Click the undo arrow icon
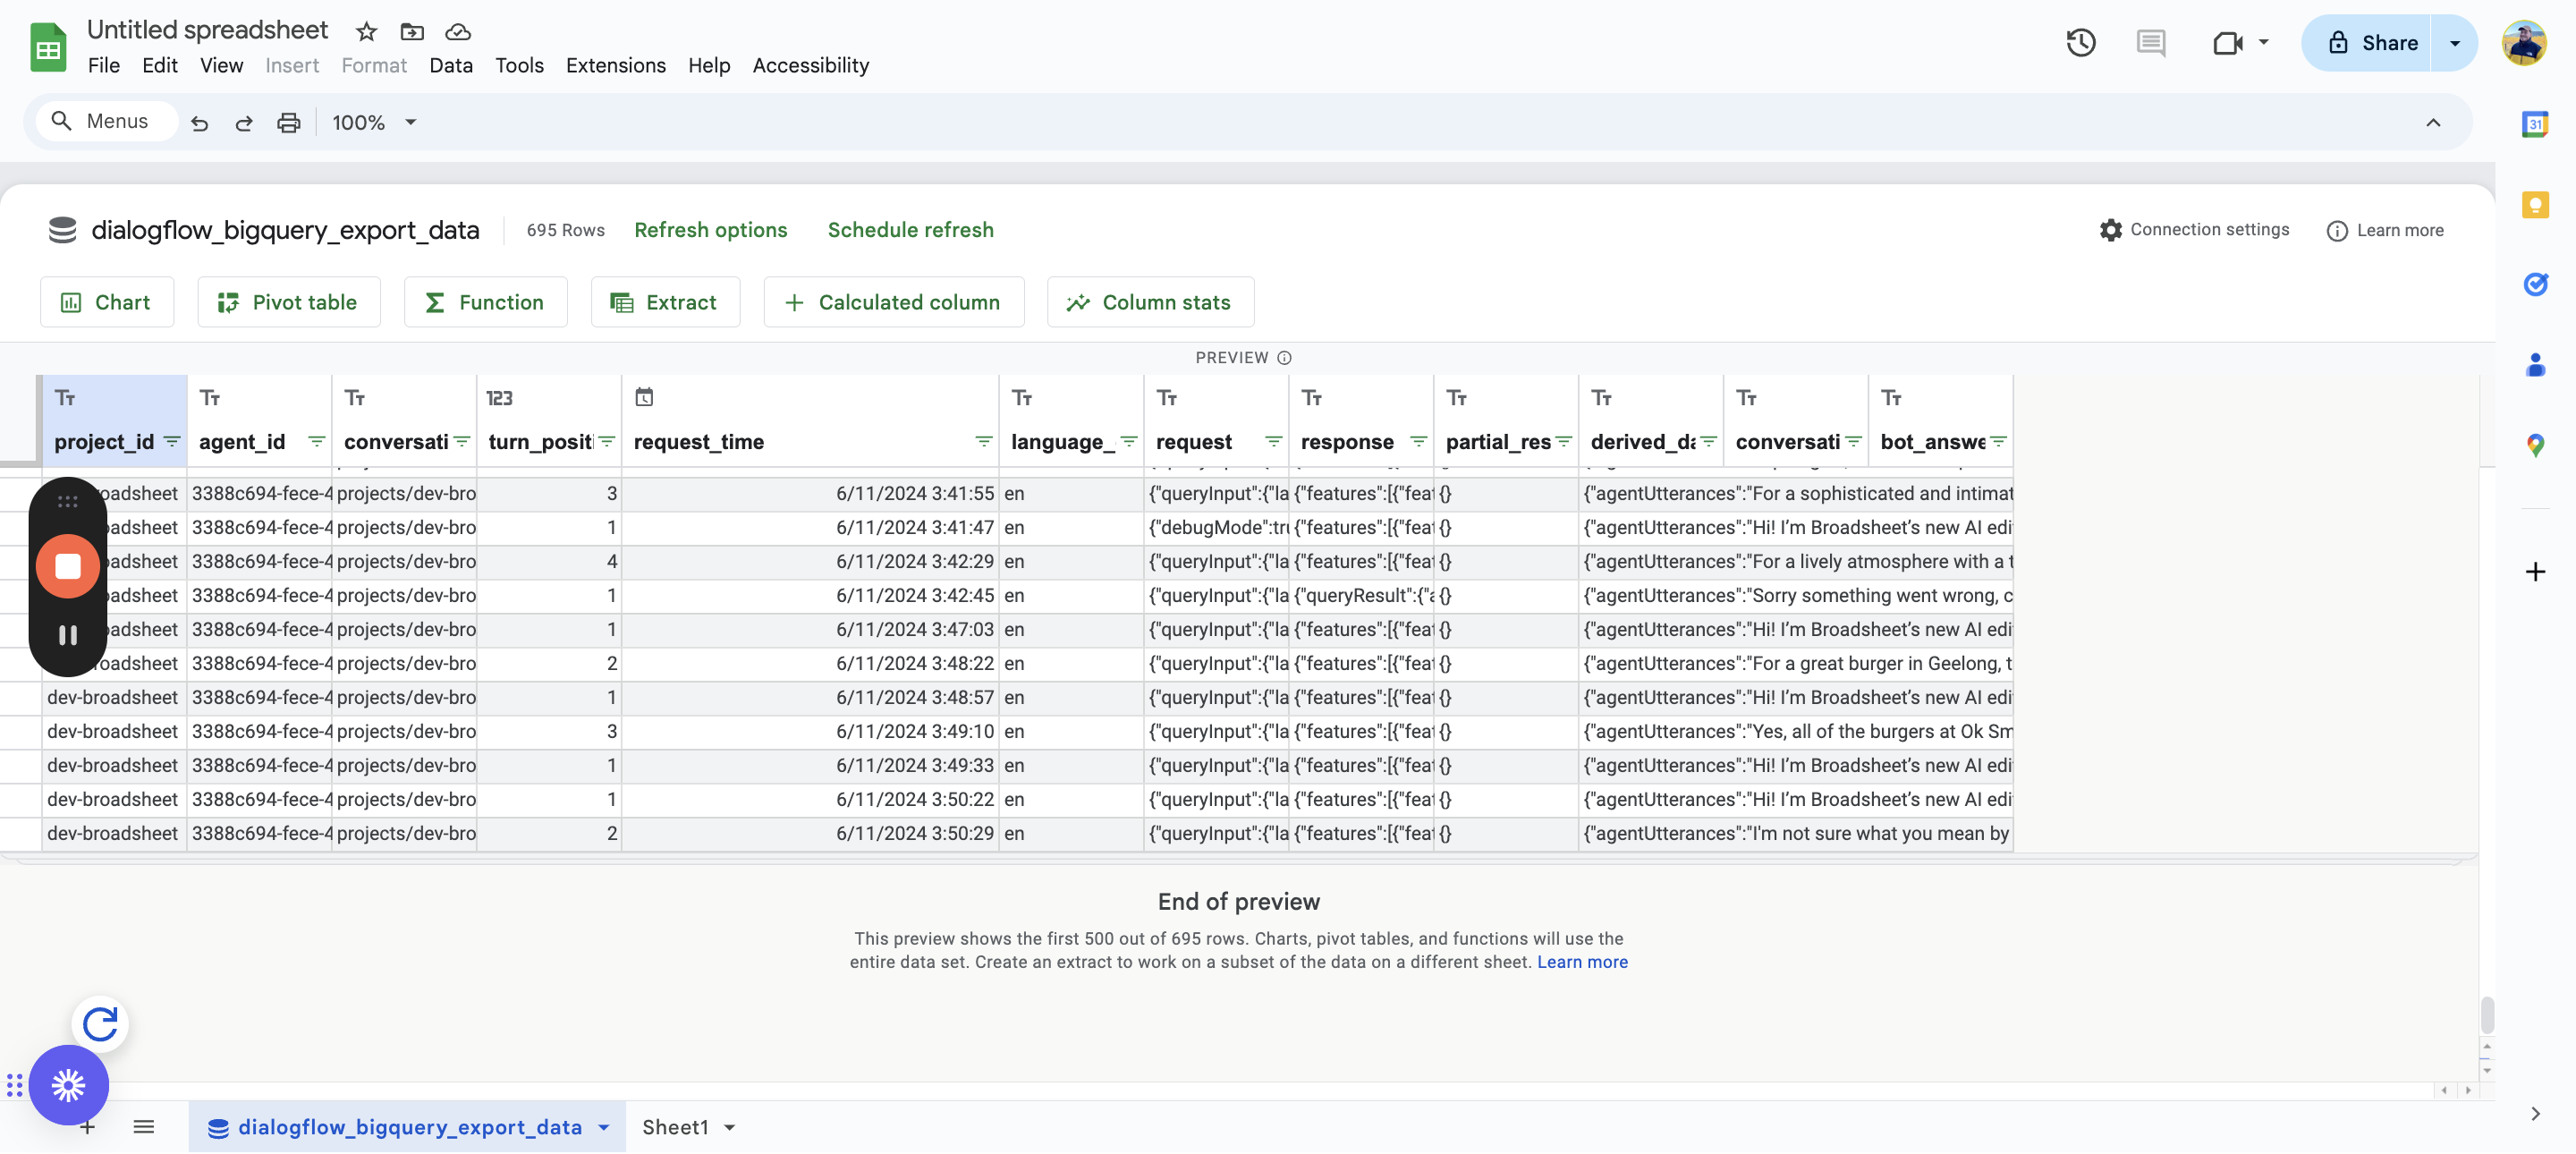The height and width of the screenshot is (1154, 2576). coord(200,123)
